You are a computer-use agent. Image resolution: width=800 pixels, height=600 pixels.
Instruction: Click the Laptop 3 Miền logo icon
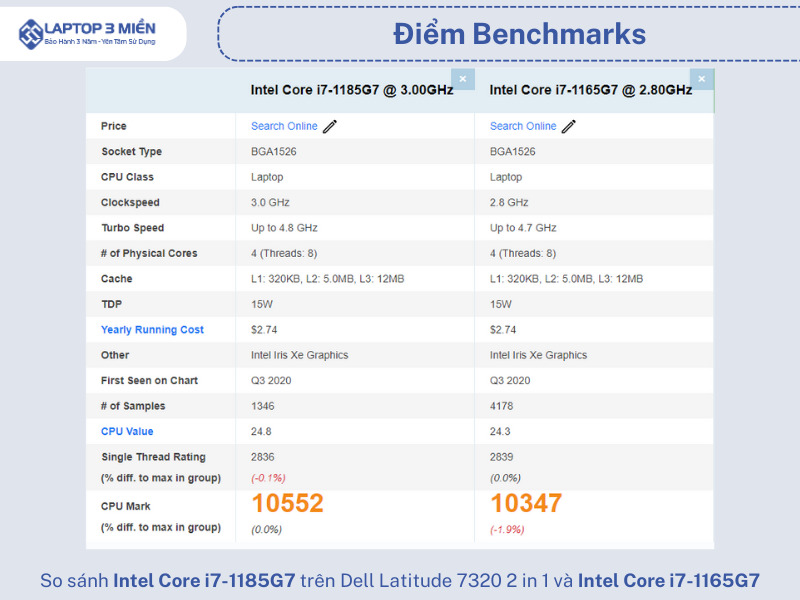click(x=30, y=33)
